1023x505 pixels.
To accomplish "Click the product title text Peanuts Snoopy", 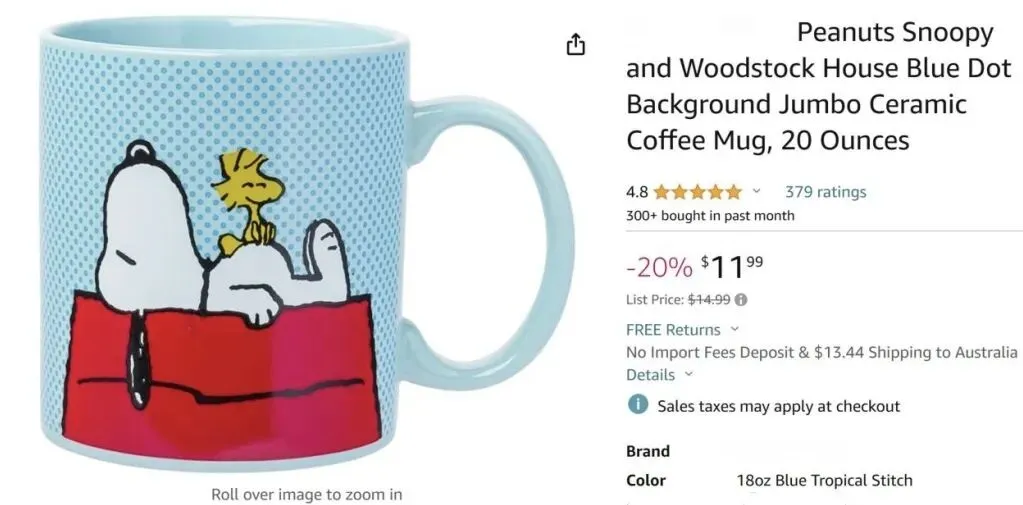I will tap(895, 32).
